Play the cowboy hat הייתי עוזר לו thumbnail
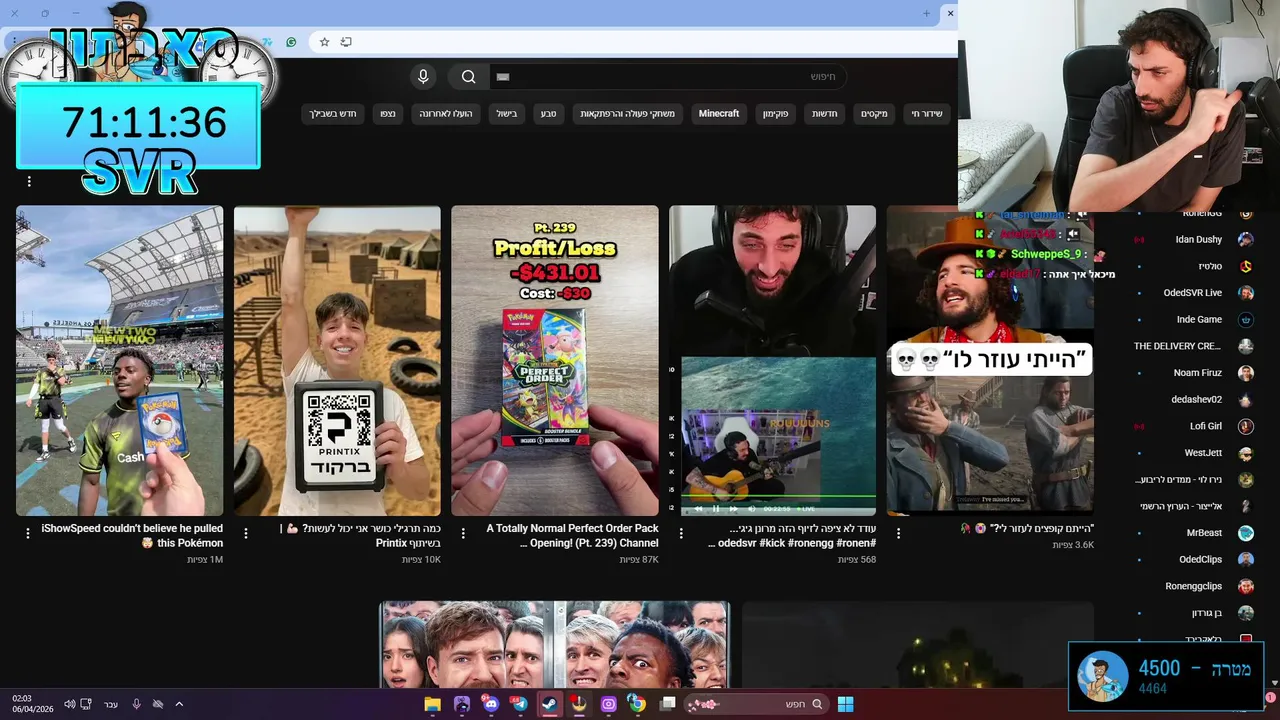Viewport: 1280px width, 720px height. point(990,361)
